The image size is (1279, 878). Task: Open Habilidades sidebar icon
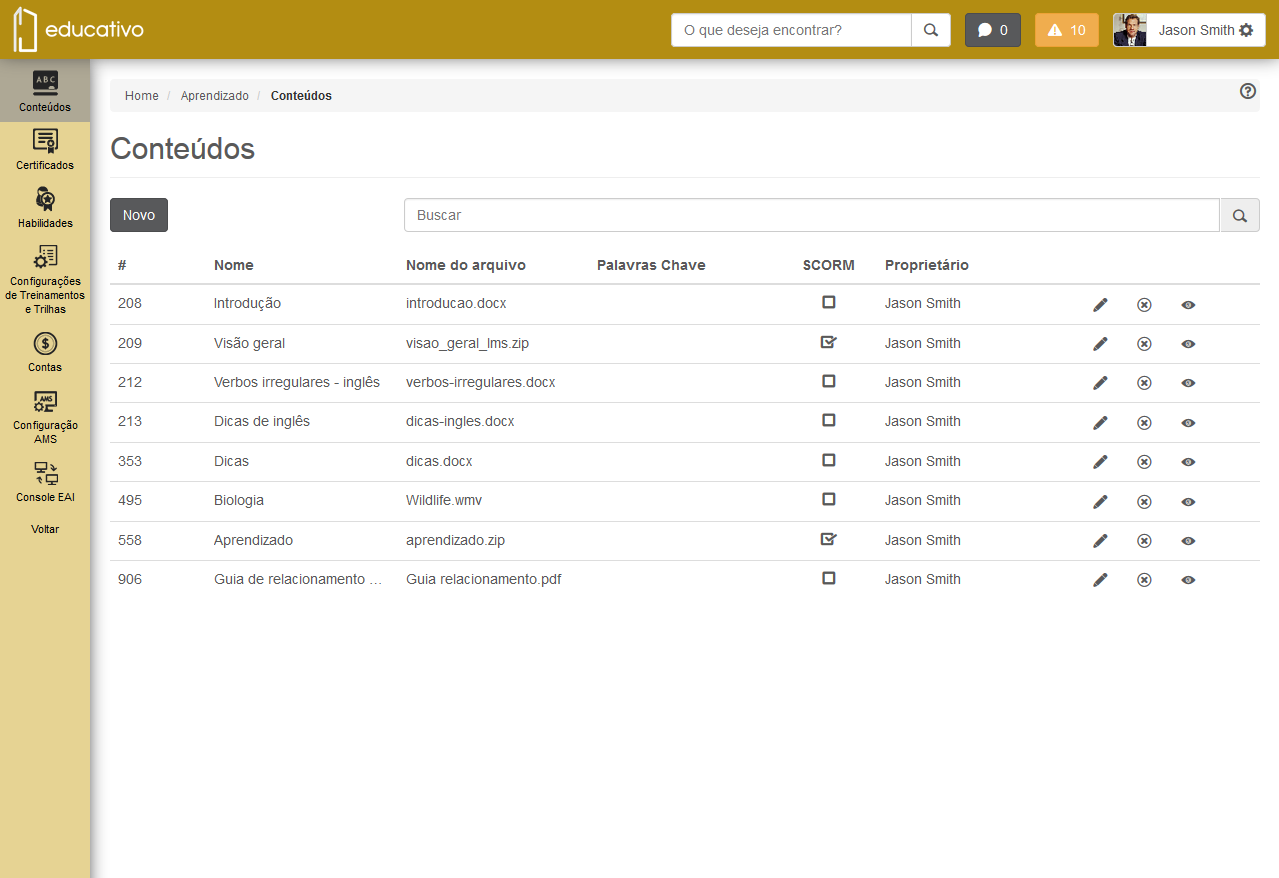coord(45,208)
